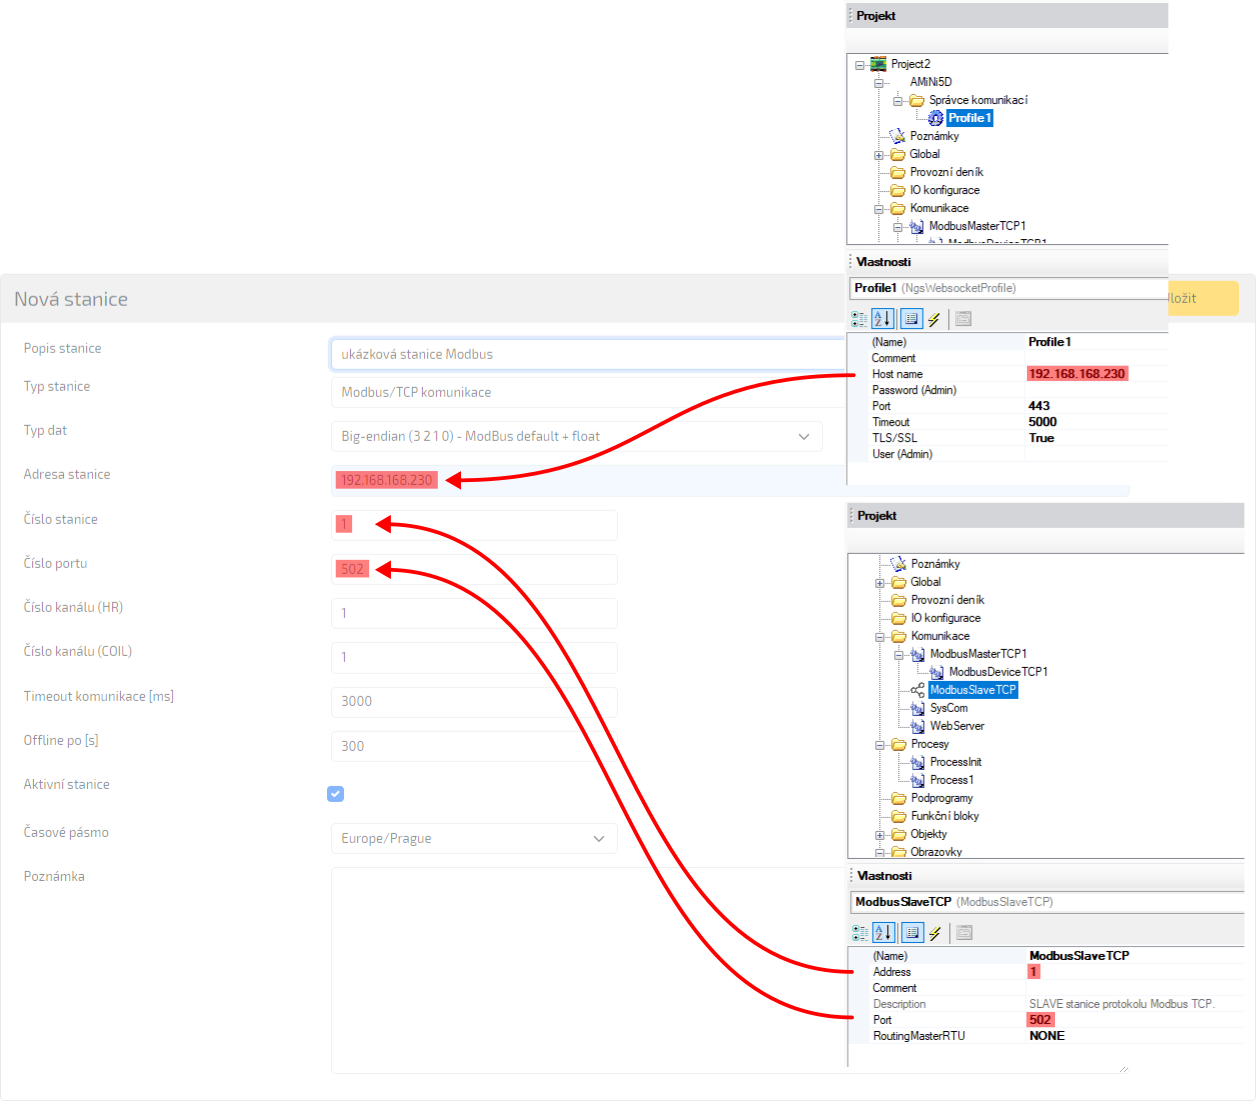Collapse the Procesy folder node
1256x1101 pixels.
[x=880, y=745]
